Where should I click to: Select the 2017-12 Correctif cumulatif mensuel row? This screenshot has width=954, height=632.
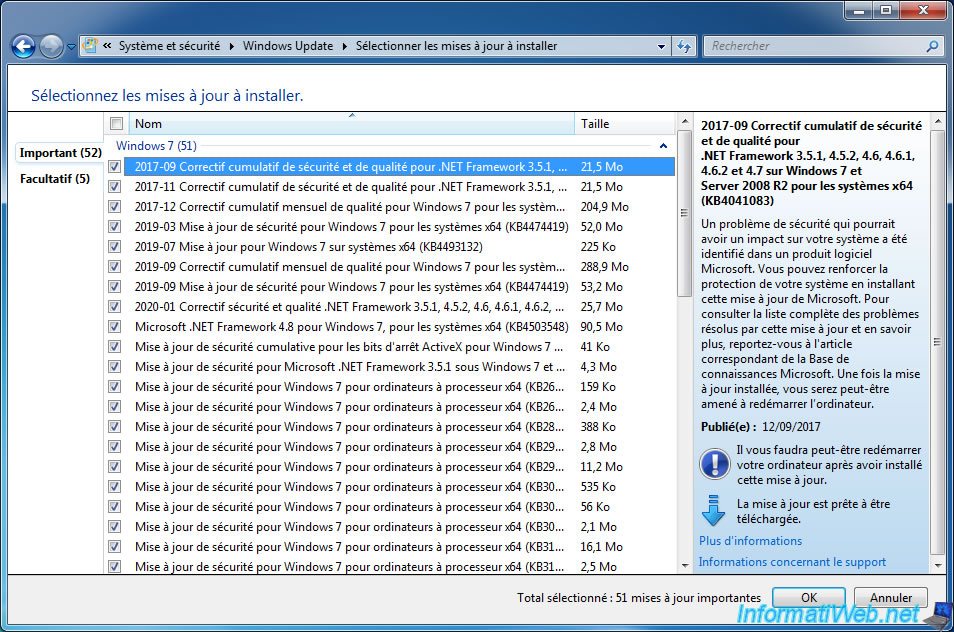pyautogui.click(x=399, y=207)
